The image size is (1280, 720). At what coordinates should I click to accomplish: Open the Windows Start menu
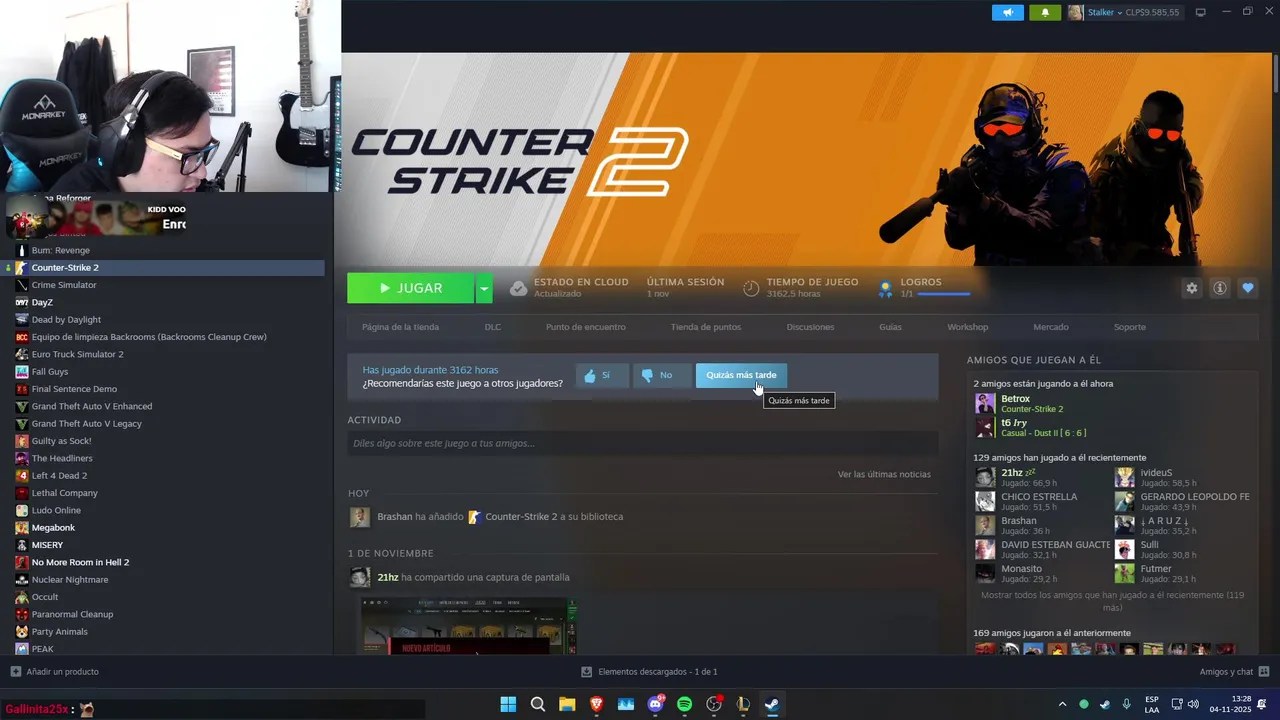click(508, 704)
